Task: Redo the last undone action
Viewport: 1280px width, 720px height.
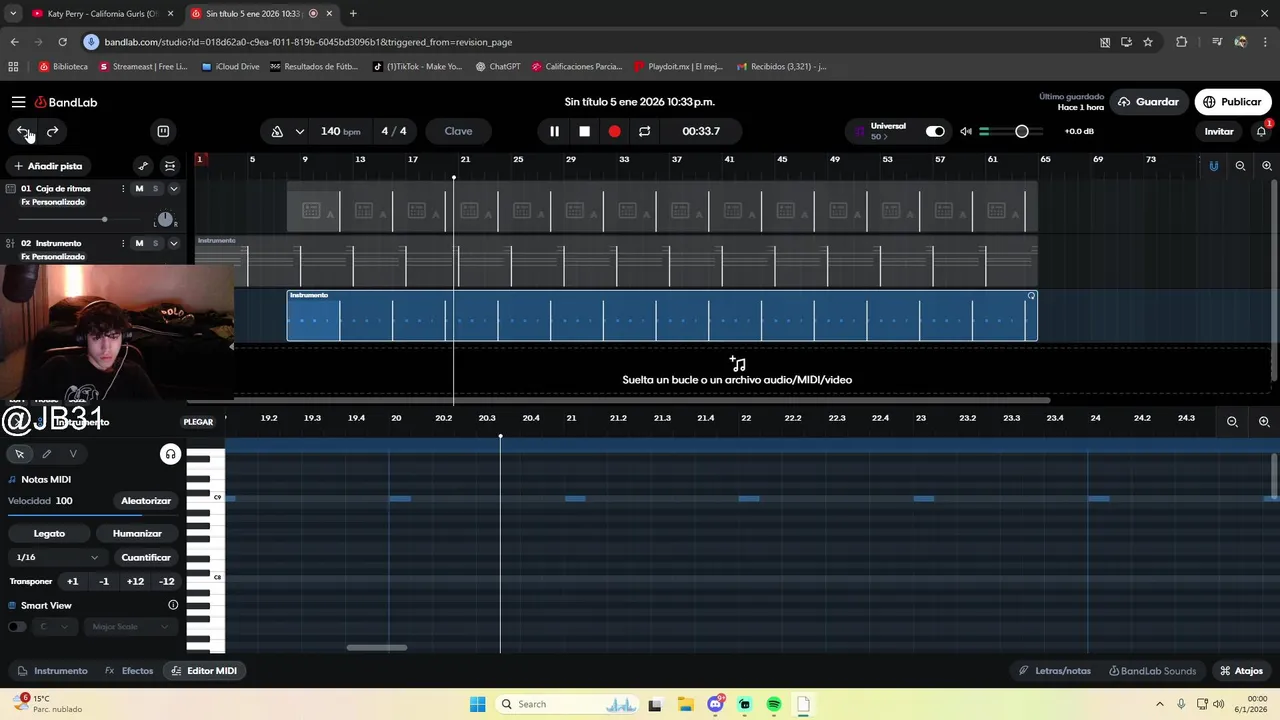Action: tap(53, 131)
